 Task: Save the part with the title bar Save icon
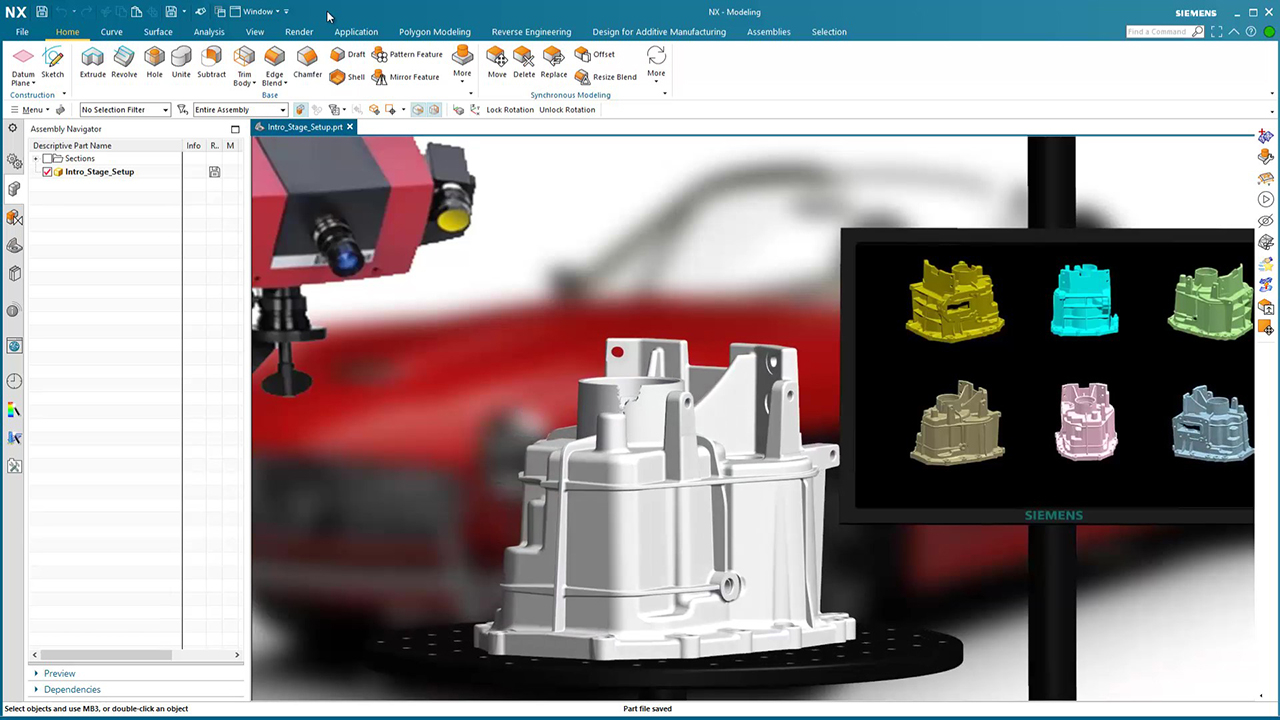click(x=42, y=12)
